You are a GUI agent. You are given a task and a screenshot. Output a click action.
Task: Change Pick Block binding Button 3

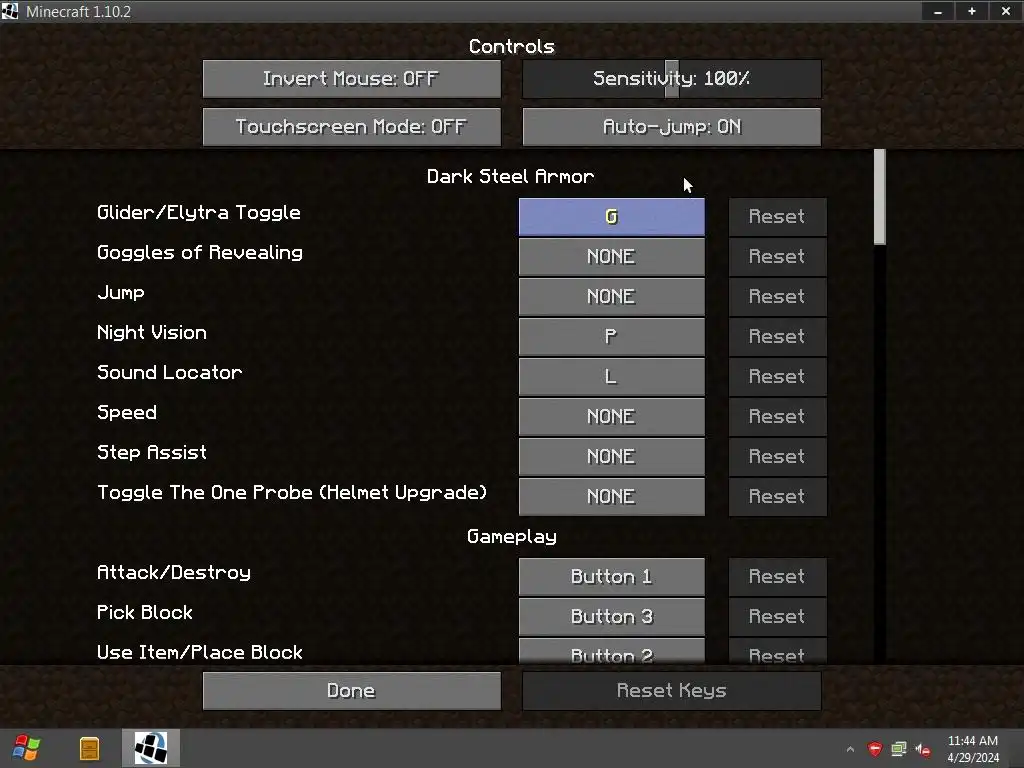(x=611, y=616)
